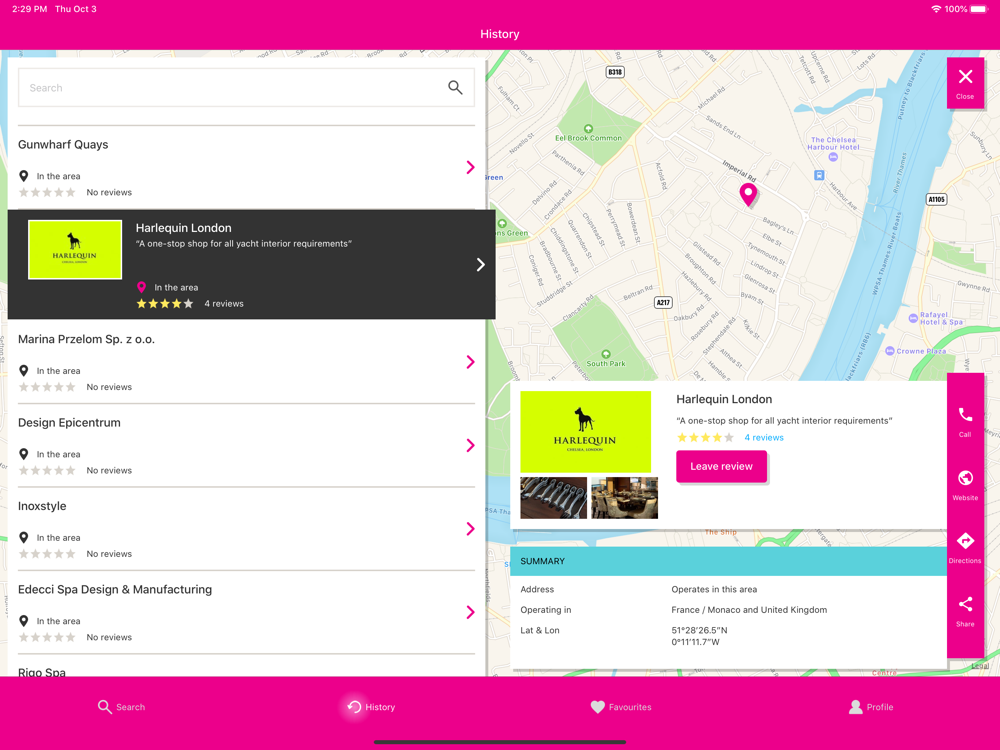Screen dimensions: 1000x750
Task: Click location pin icon in Inoxstyle row
Action: [24, 538]
